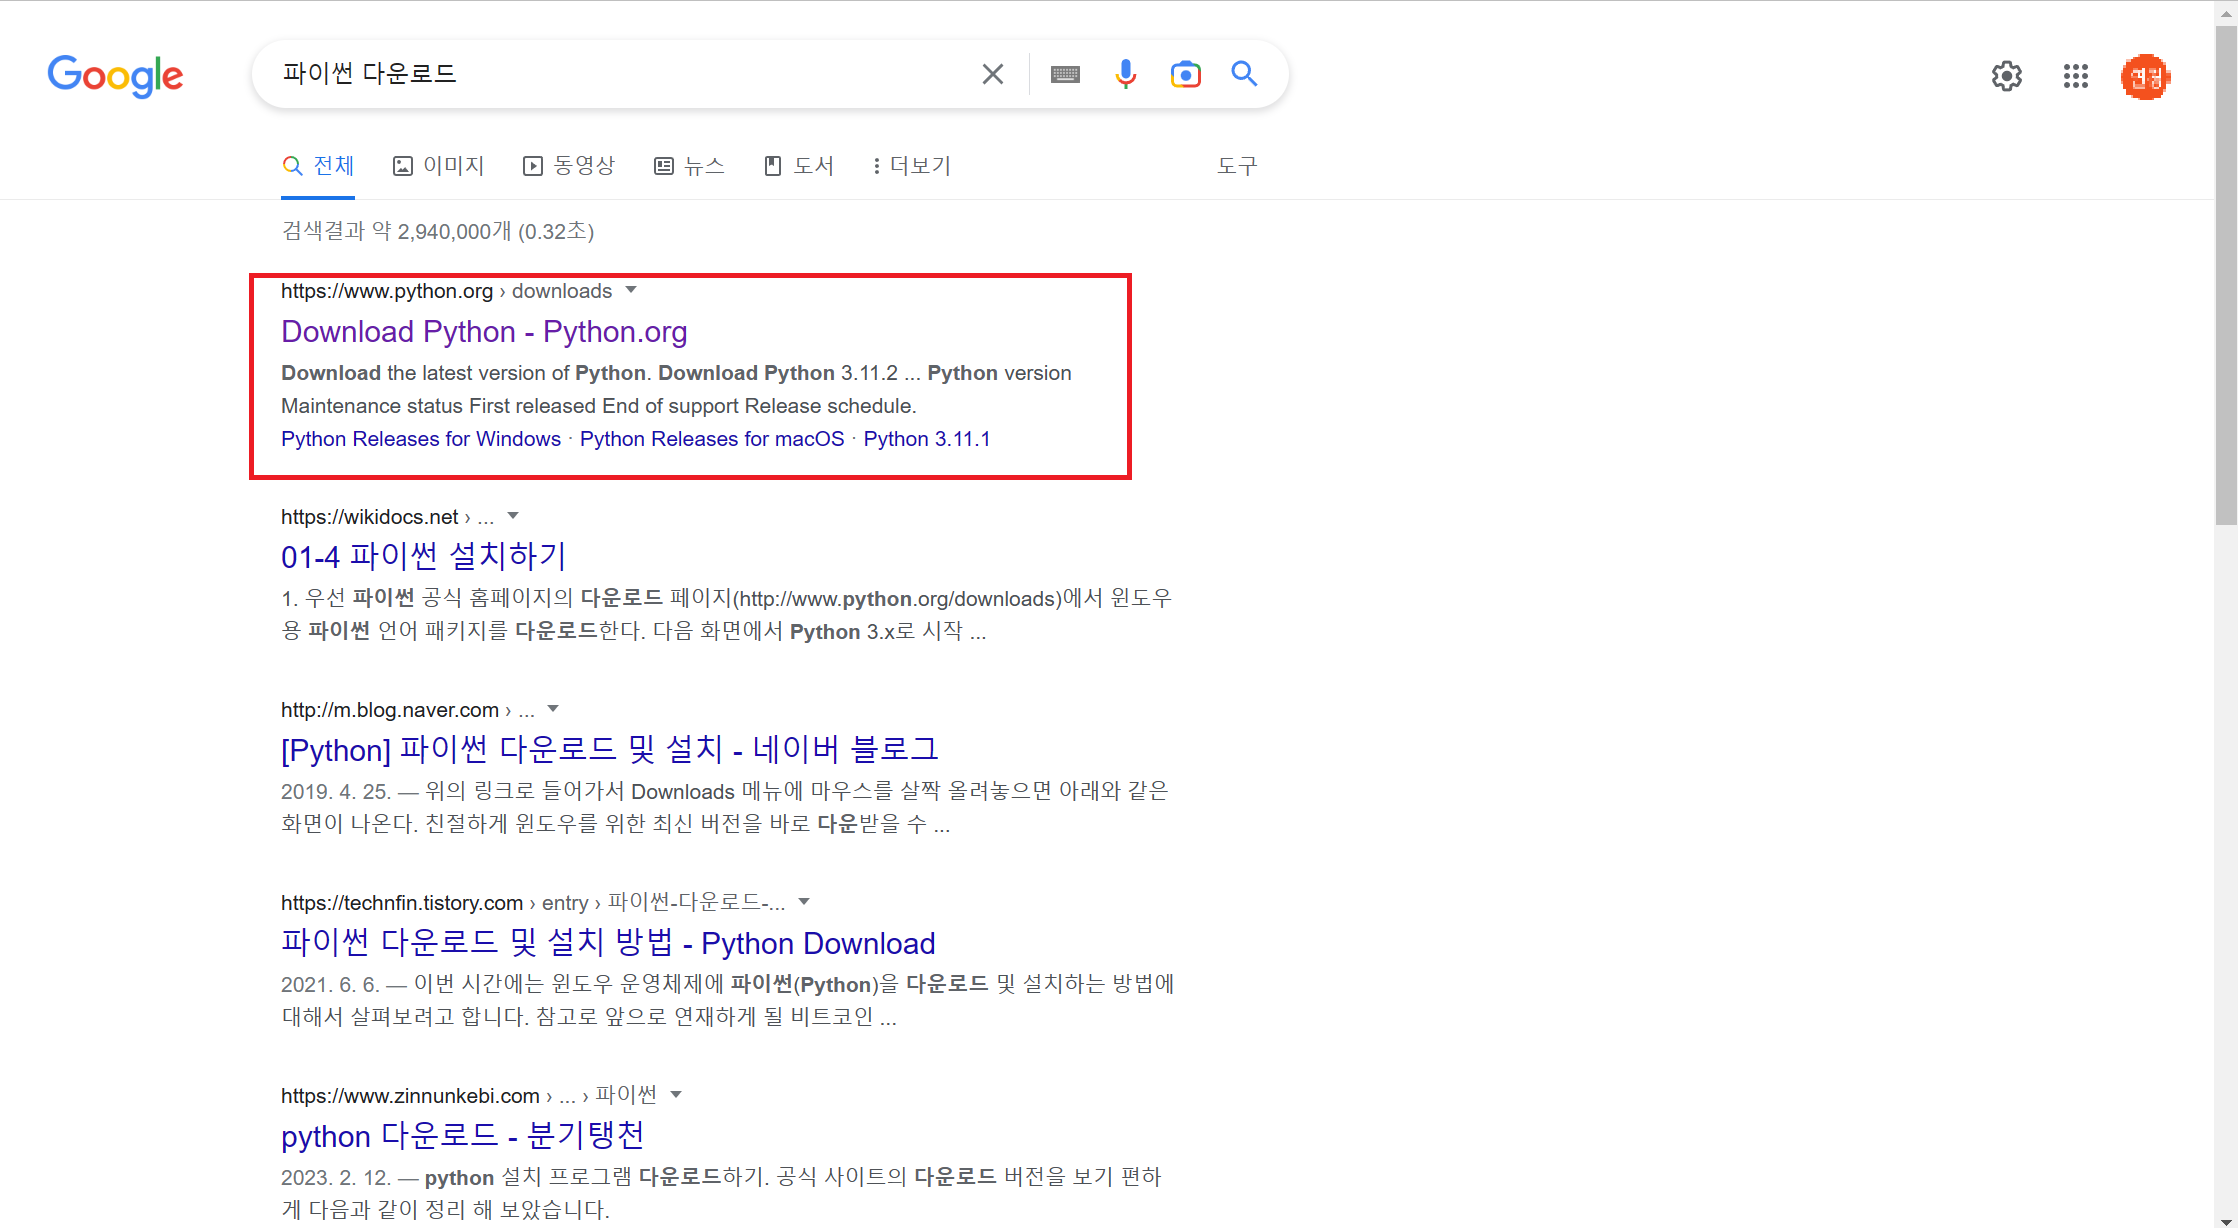Start voice search with microphone icon
Screen dimensions: 2238x1228
(1125, 74)
